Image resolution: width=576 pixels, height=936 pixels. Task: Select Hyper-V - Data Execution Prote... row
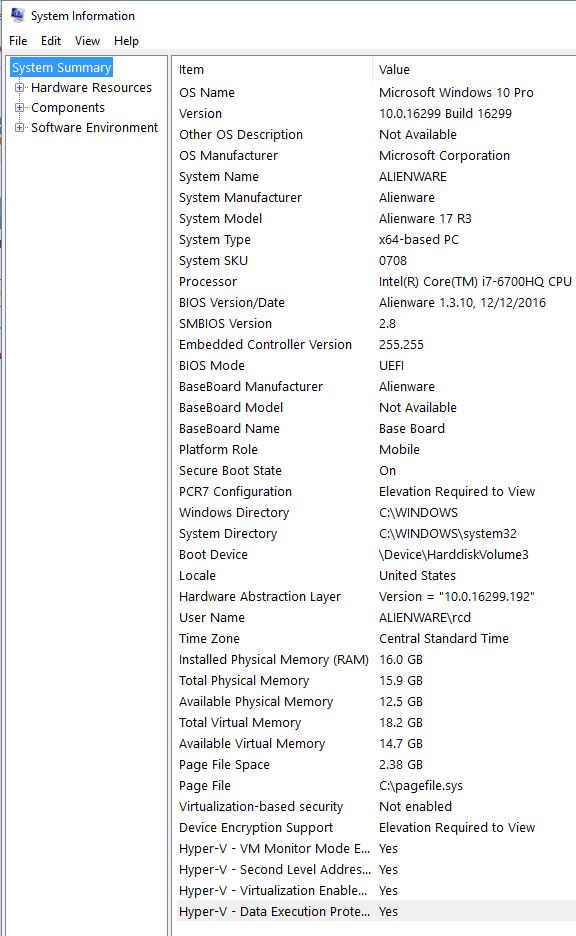(374, 912)
